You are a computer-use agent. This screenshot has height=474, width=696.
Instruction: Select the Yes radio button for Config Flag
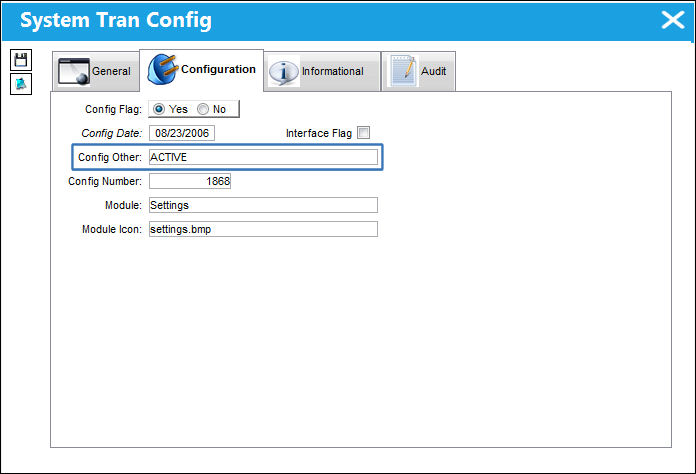159,109
